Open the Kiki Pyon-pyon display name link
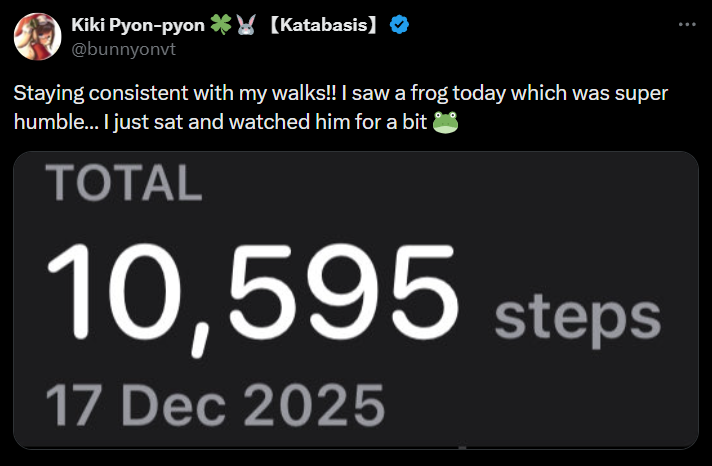The width and height of the screenshot is (712, 466). 137,25
